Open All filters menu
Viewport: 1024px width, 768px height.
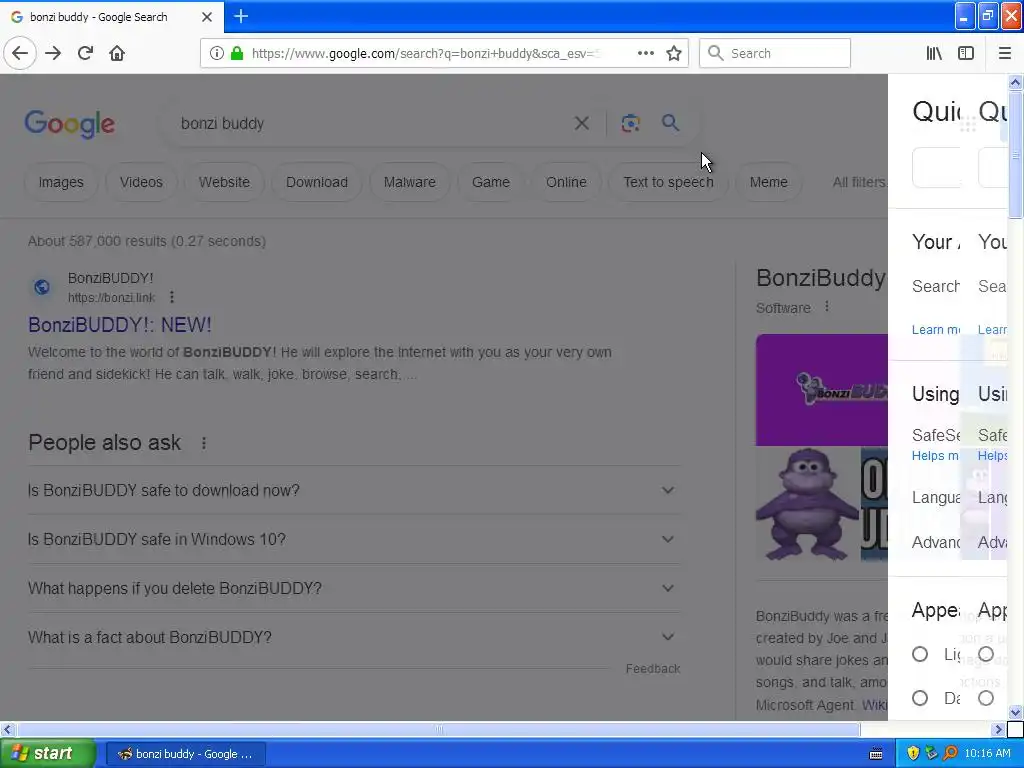click(x=859, y=182)
